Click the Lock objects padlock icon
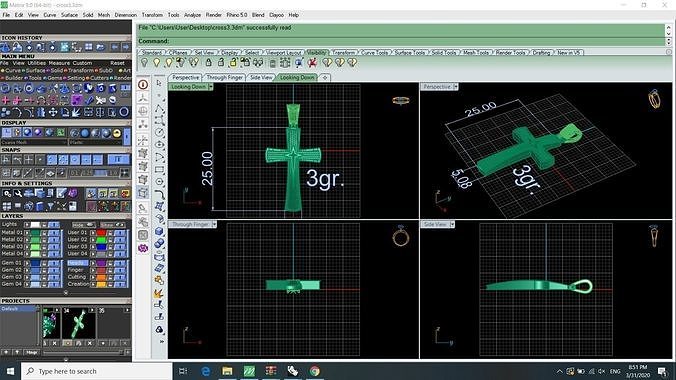This screenshot has height=380, width=676. (209, 63)
